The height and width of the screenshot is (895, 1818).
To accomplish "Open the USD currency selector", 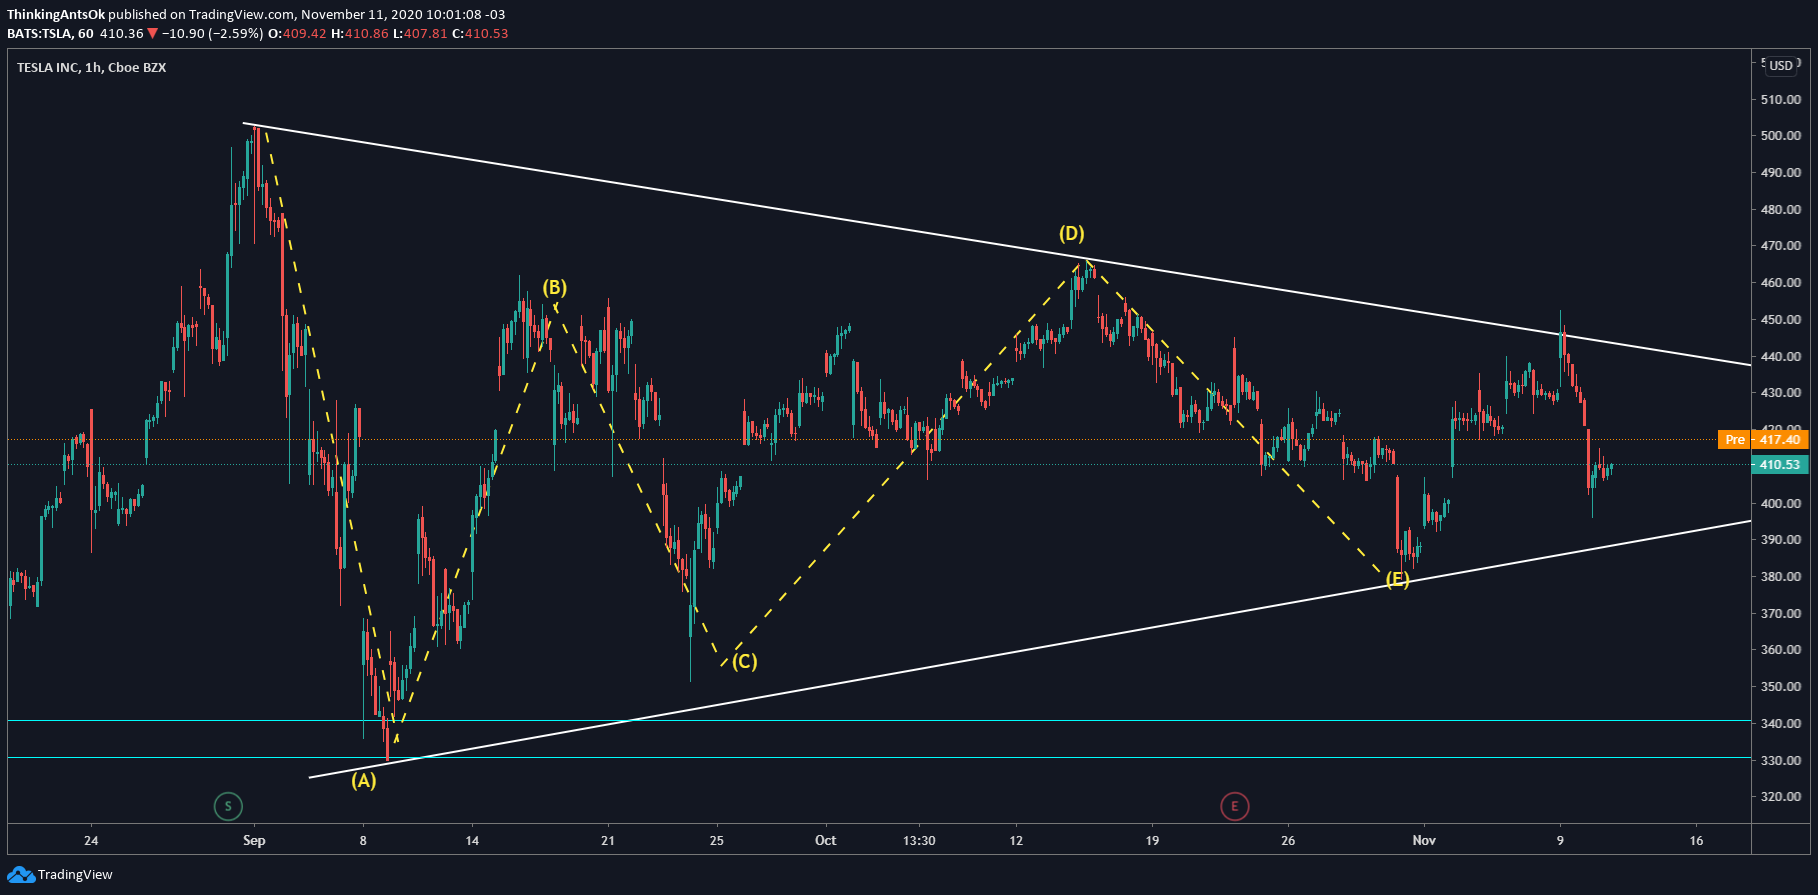I will pyautogui.click(x=1781, y=66).
